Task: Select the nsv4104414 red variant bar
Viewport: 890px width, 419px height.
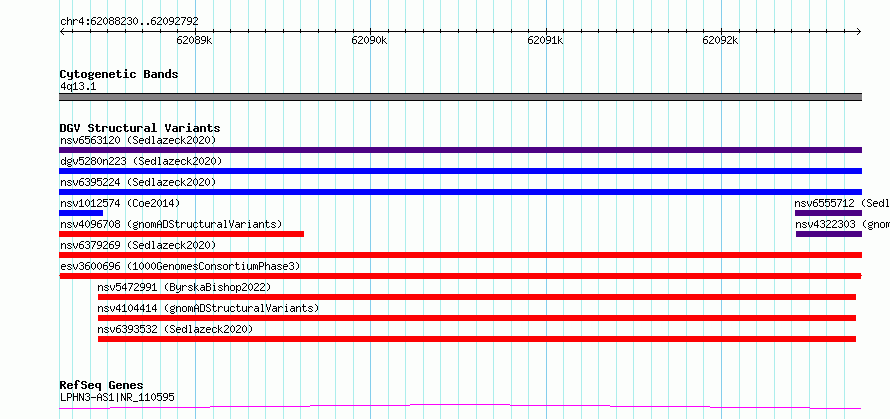Action: pos(477,318)
